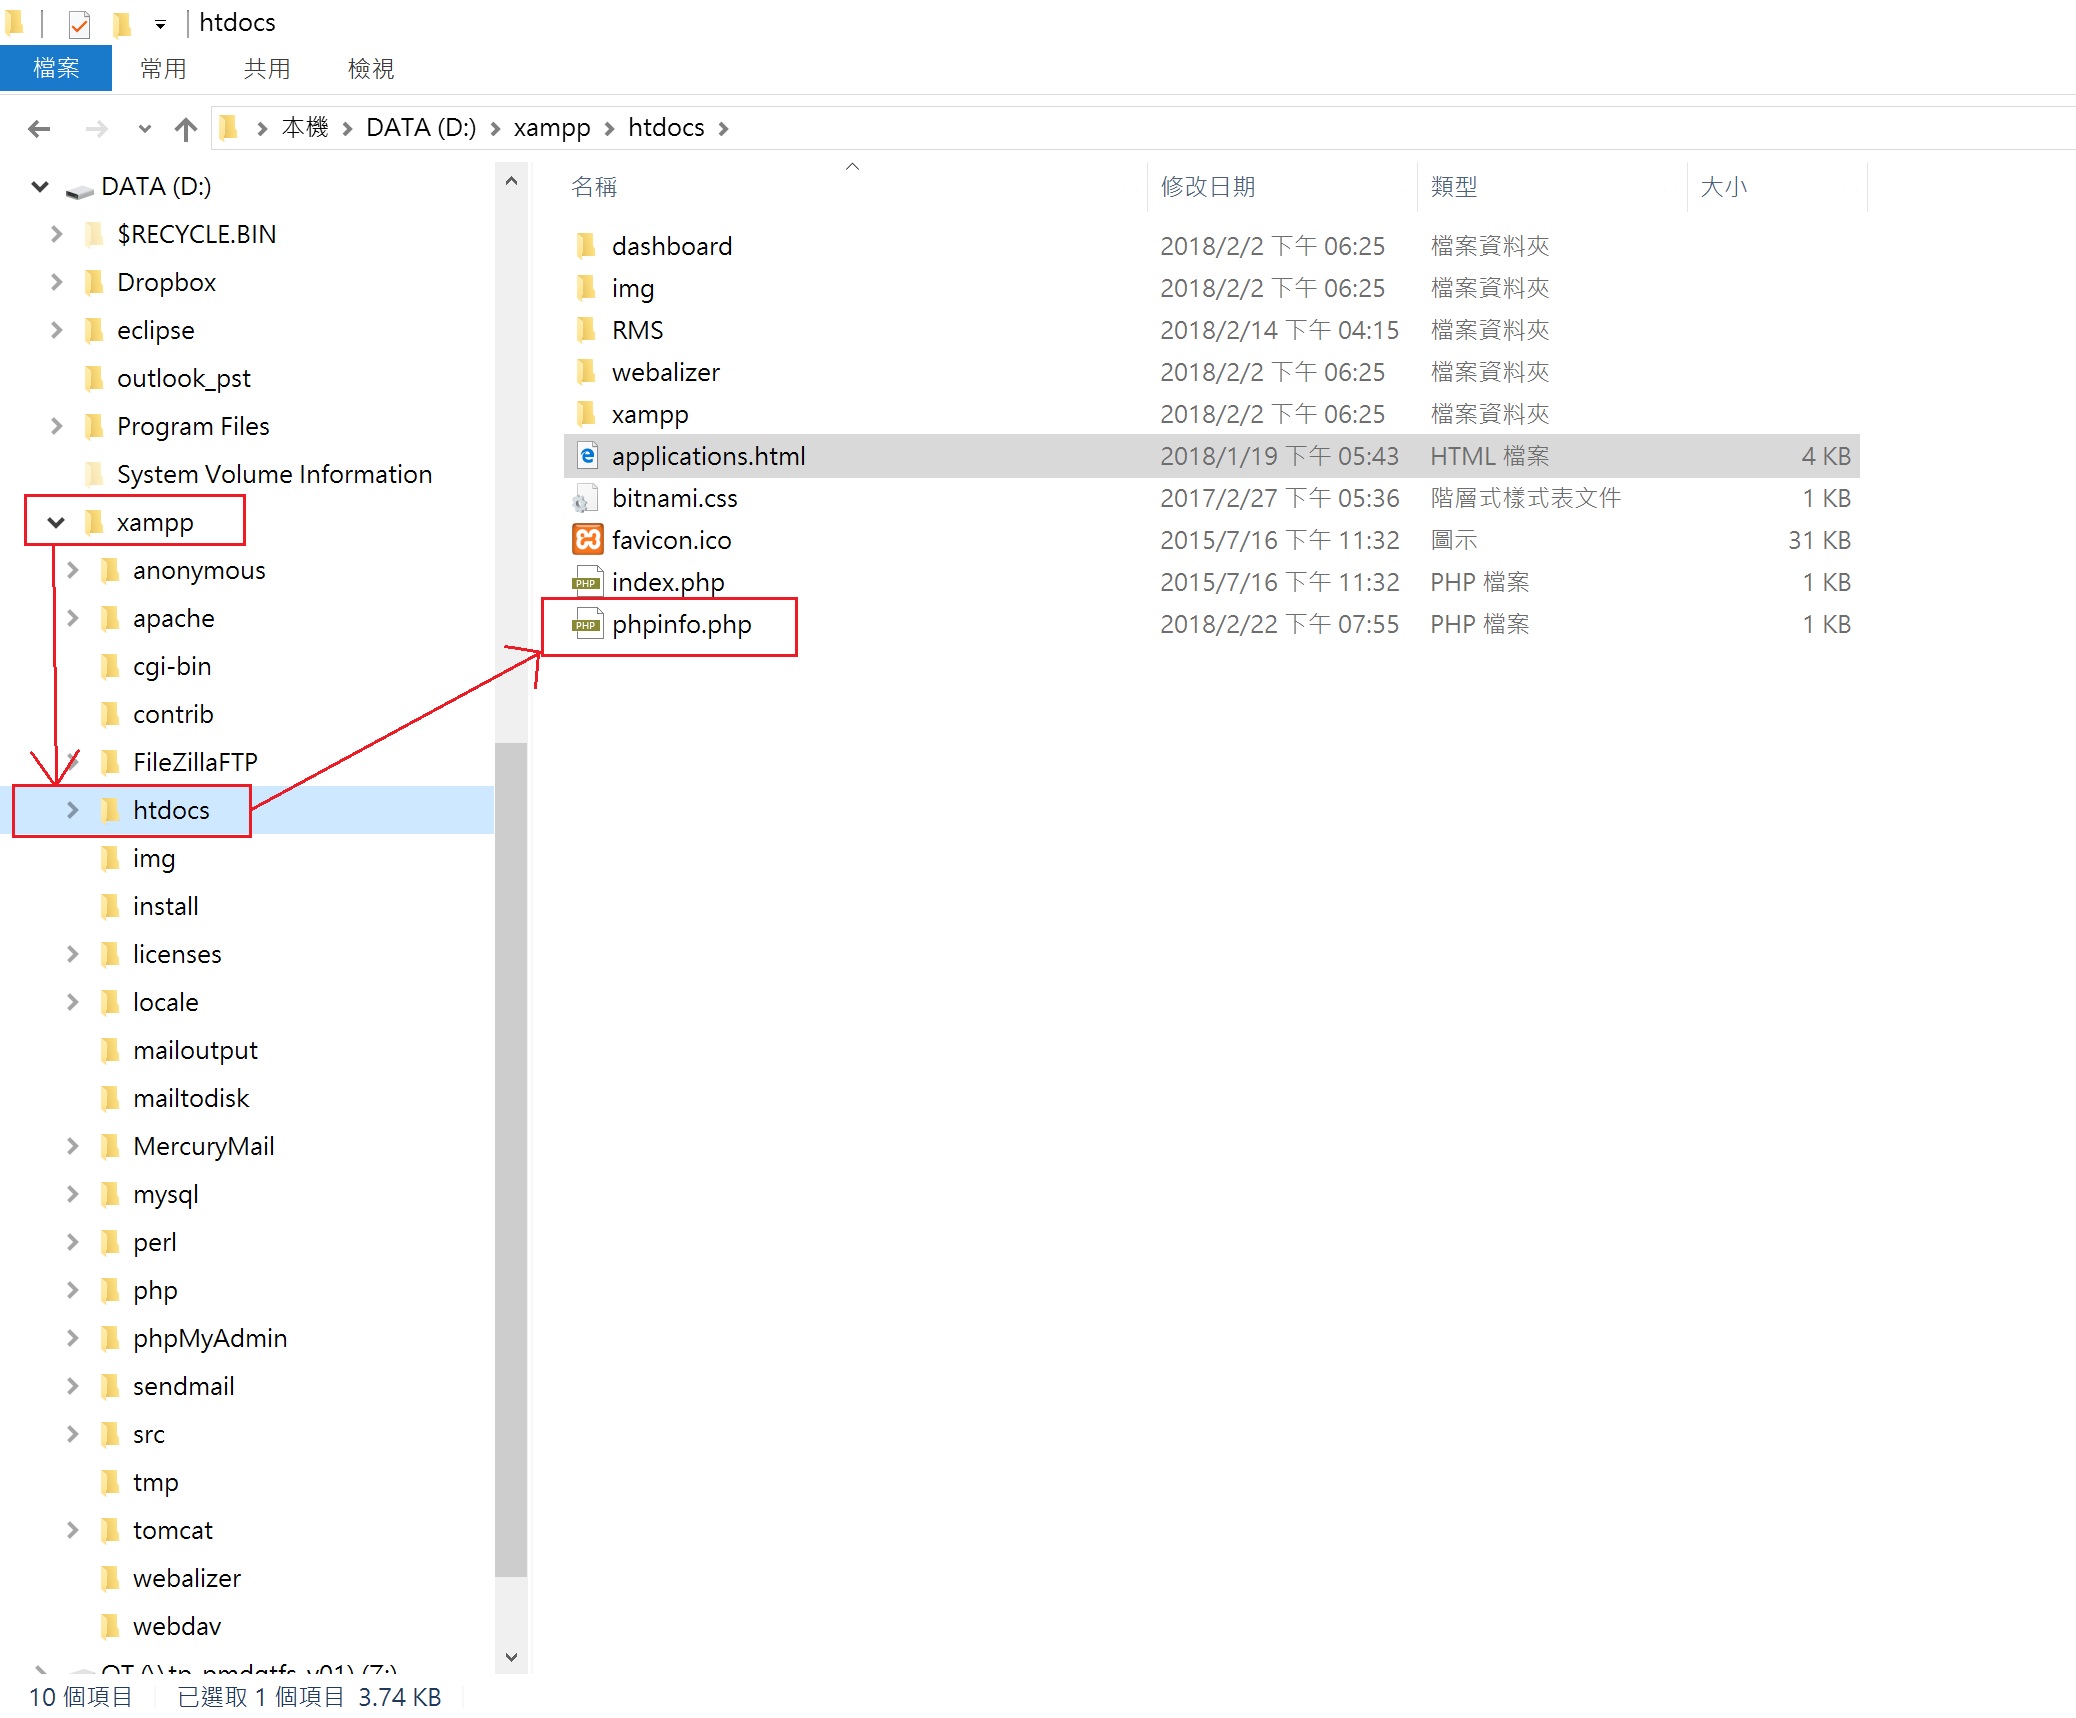Open the Customize Quick Access Toolbar dropdown
2076x1718 pixels.
(x=160, y=24)
